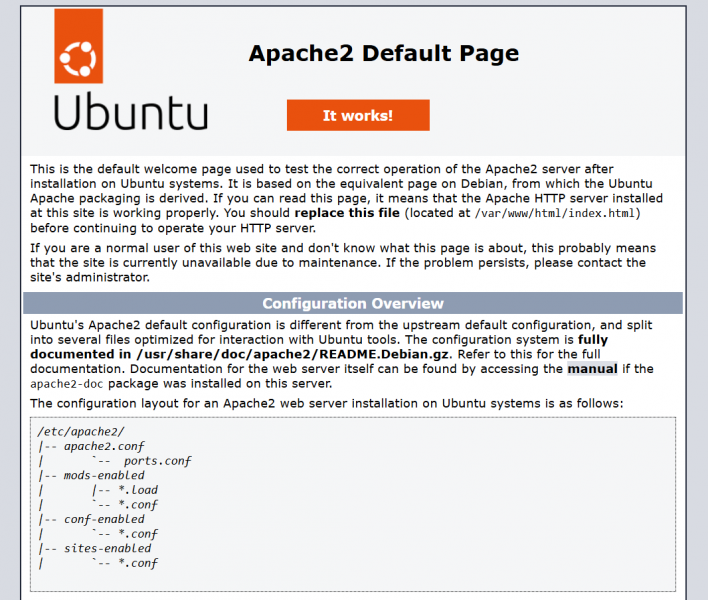708x600 pixels.
Task: Click the paragraph starting 'If you are a normal user'
Action: click(x=343, y=263)
